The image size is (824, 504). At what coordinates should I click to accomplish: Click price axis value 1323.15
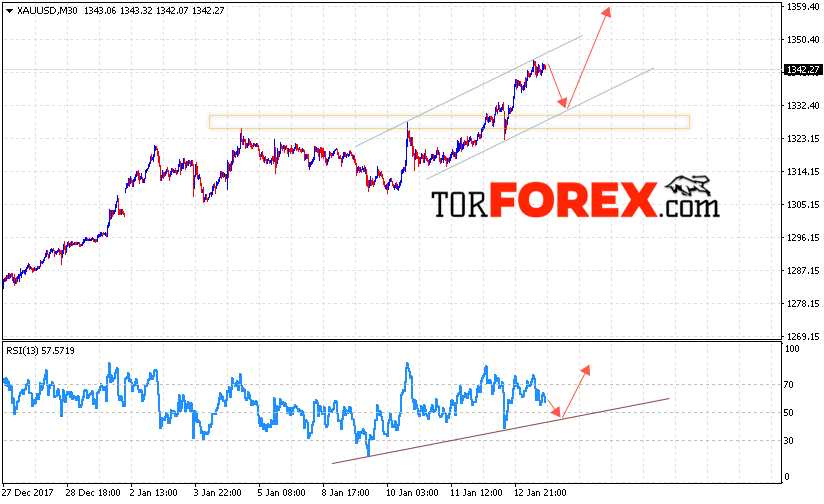[x=802, y=139]
